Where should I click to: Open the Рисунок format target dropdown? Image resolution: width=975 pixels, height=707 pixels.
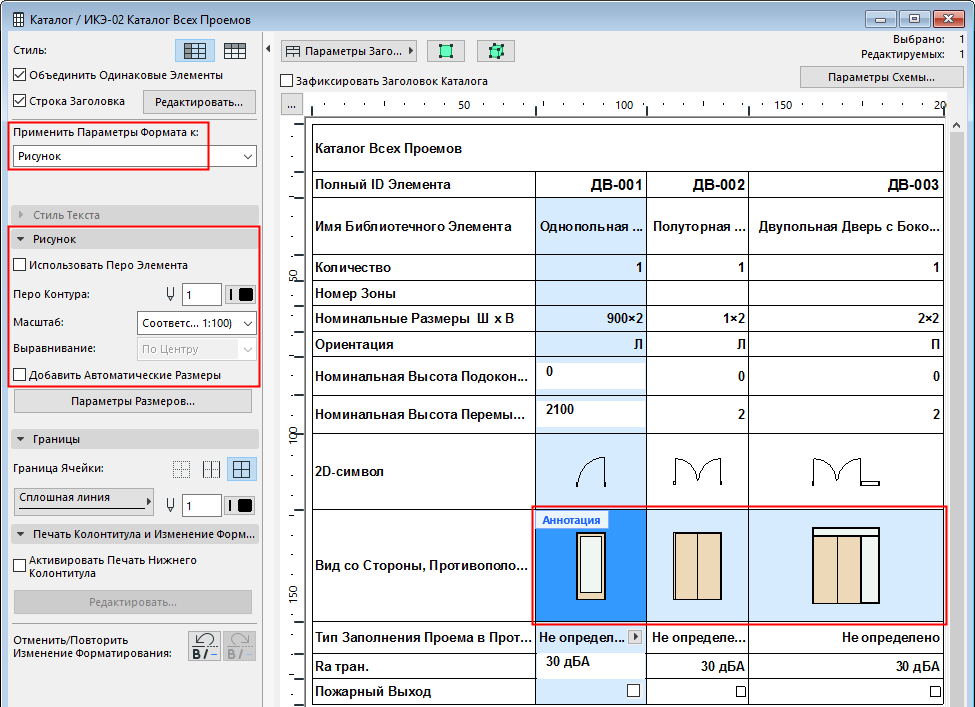pyautogui.click(x=135, y=157)
